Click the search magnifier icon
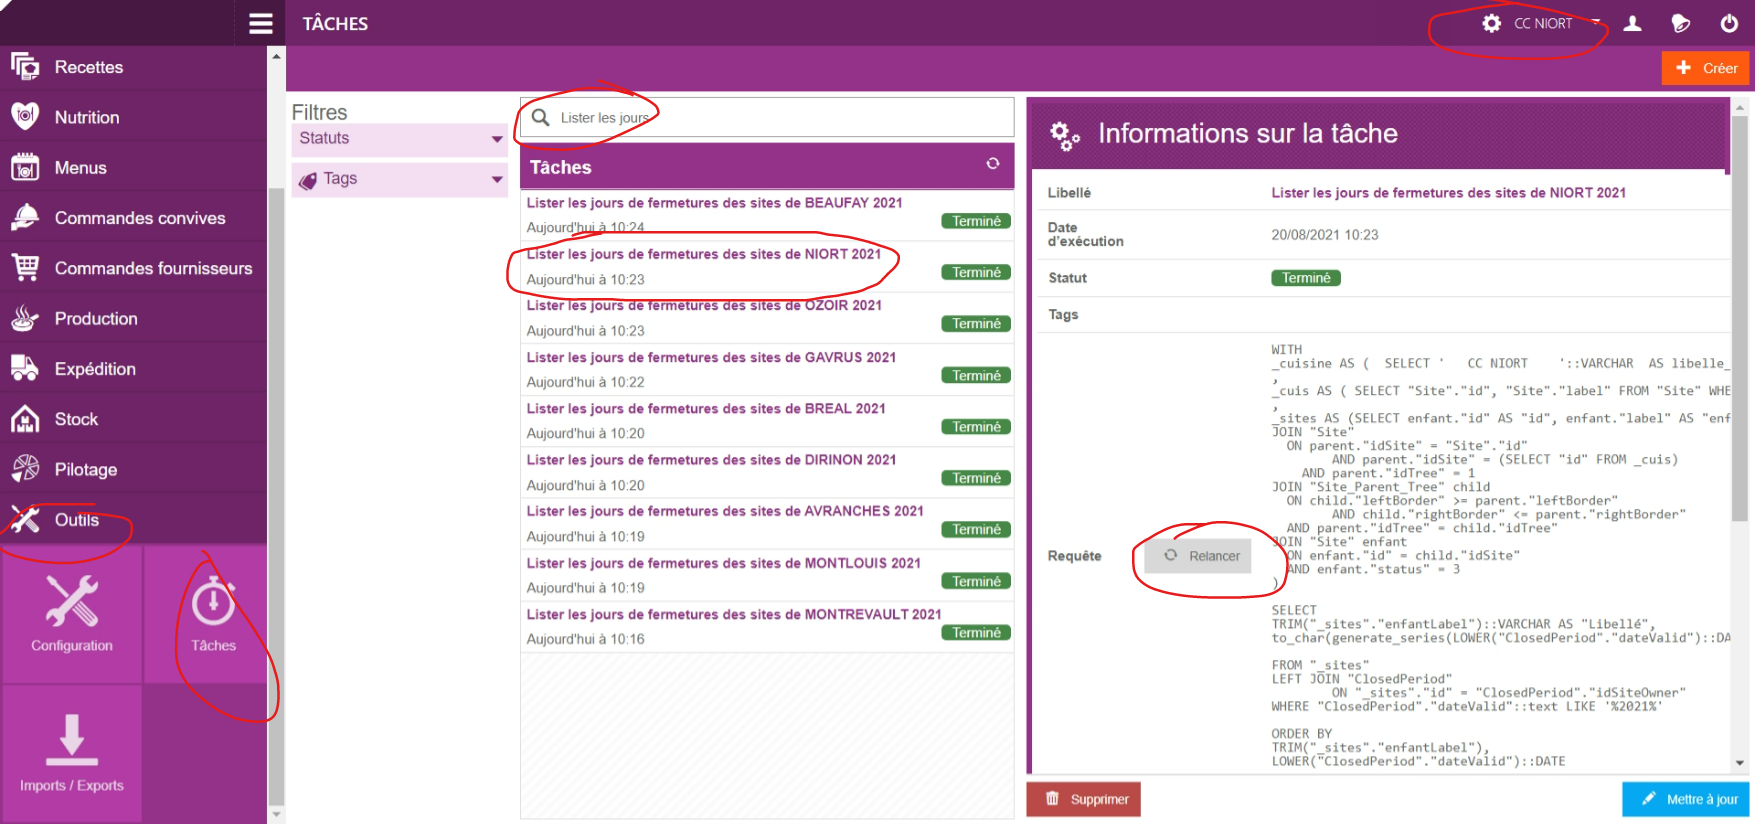 (x=541, y=117)
